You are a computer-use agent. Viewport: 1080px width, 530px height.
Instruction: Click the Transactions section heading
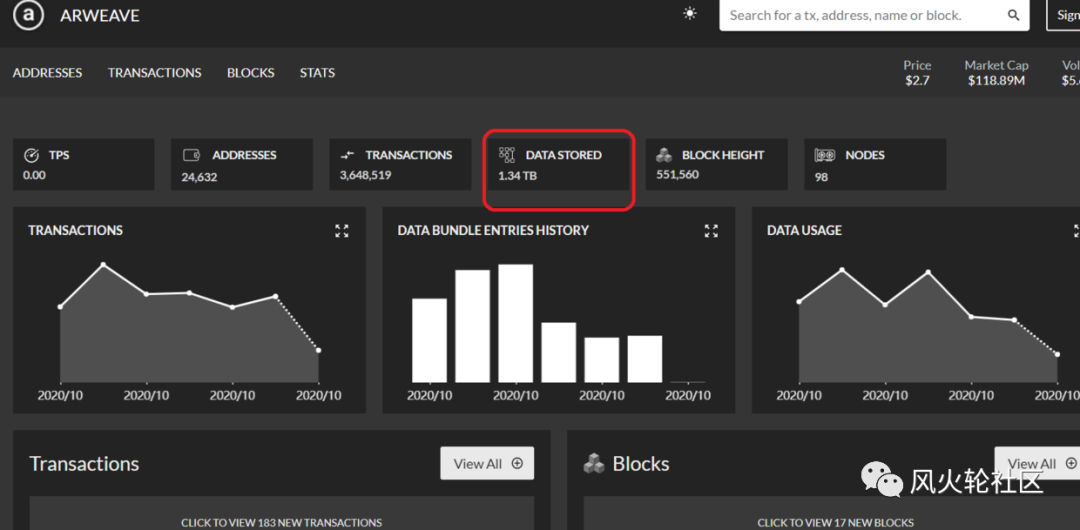pos(84,463)
